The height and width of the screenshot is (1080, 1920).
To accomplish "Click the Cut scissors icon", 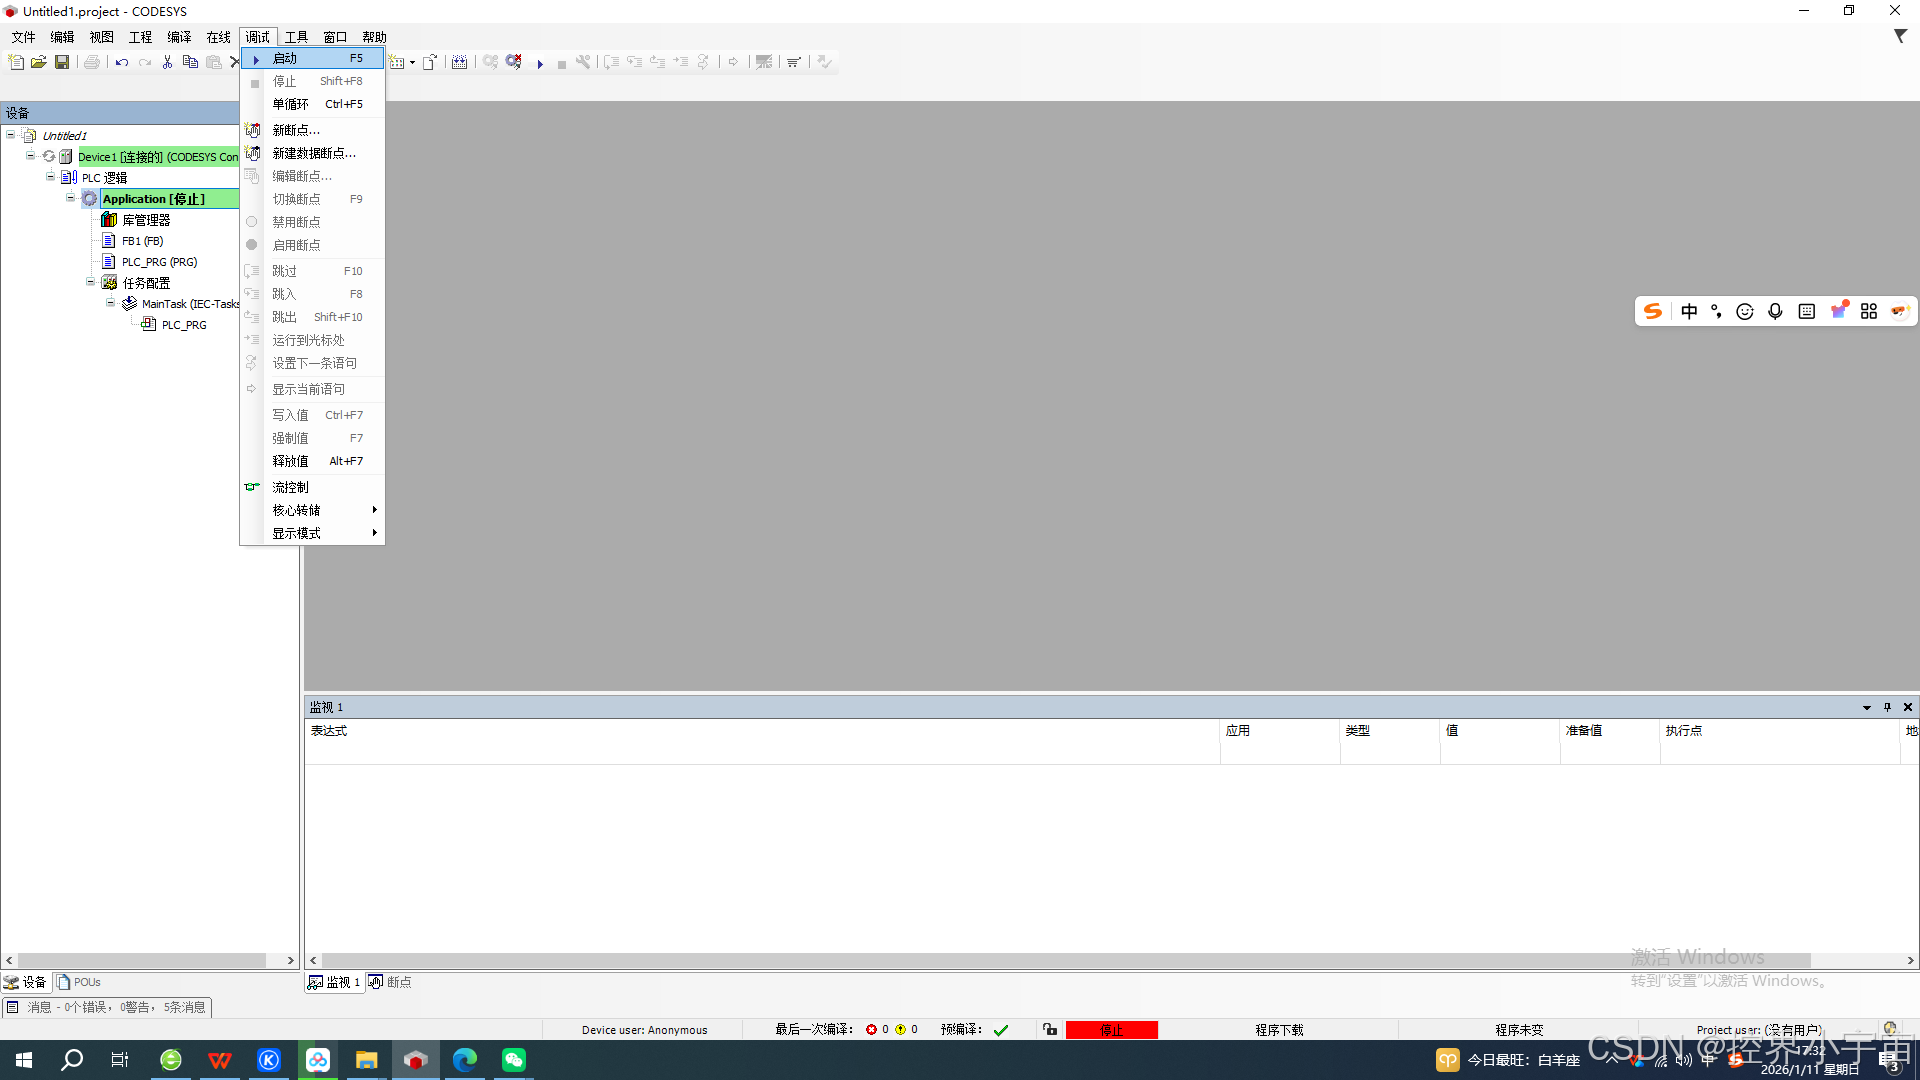I will (x=167, y=62).
